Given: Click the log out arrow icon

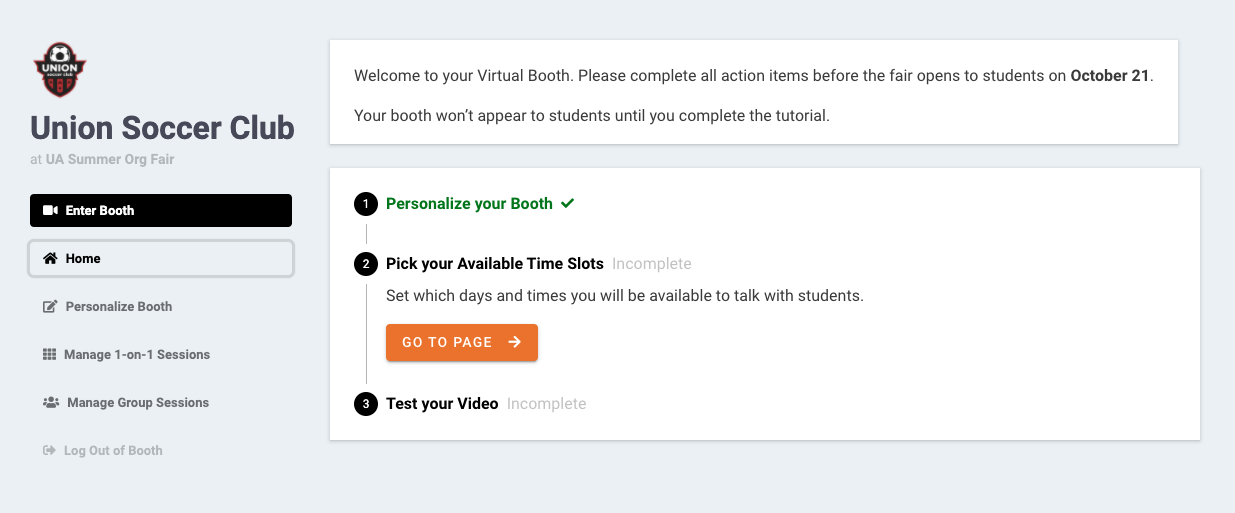Looking at the screenshot, I should pos(49,450).
